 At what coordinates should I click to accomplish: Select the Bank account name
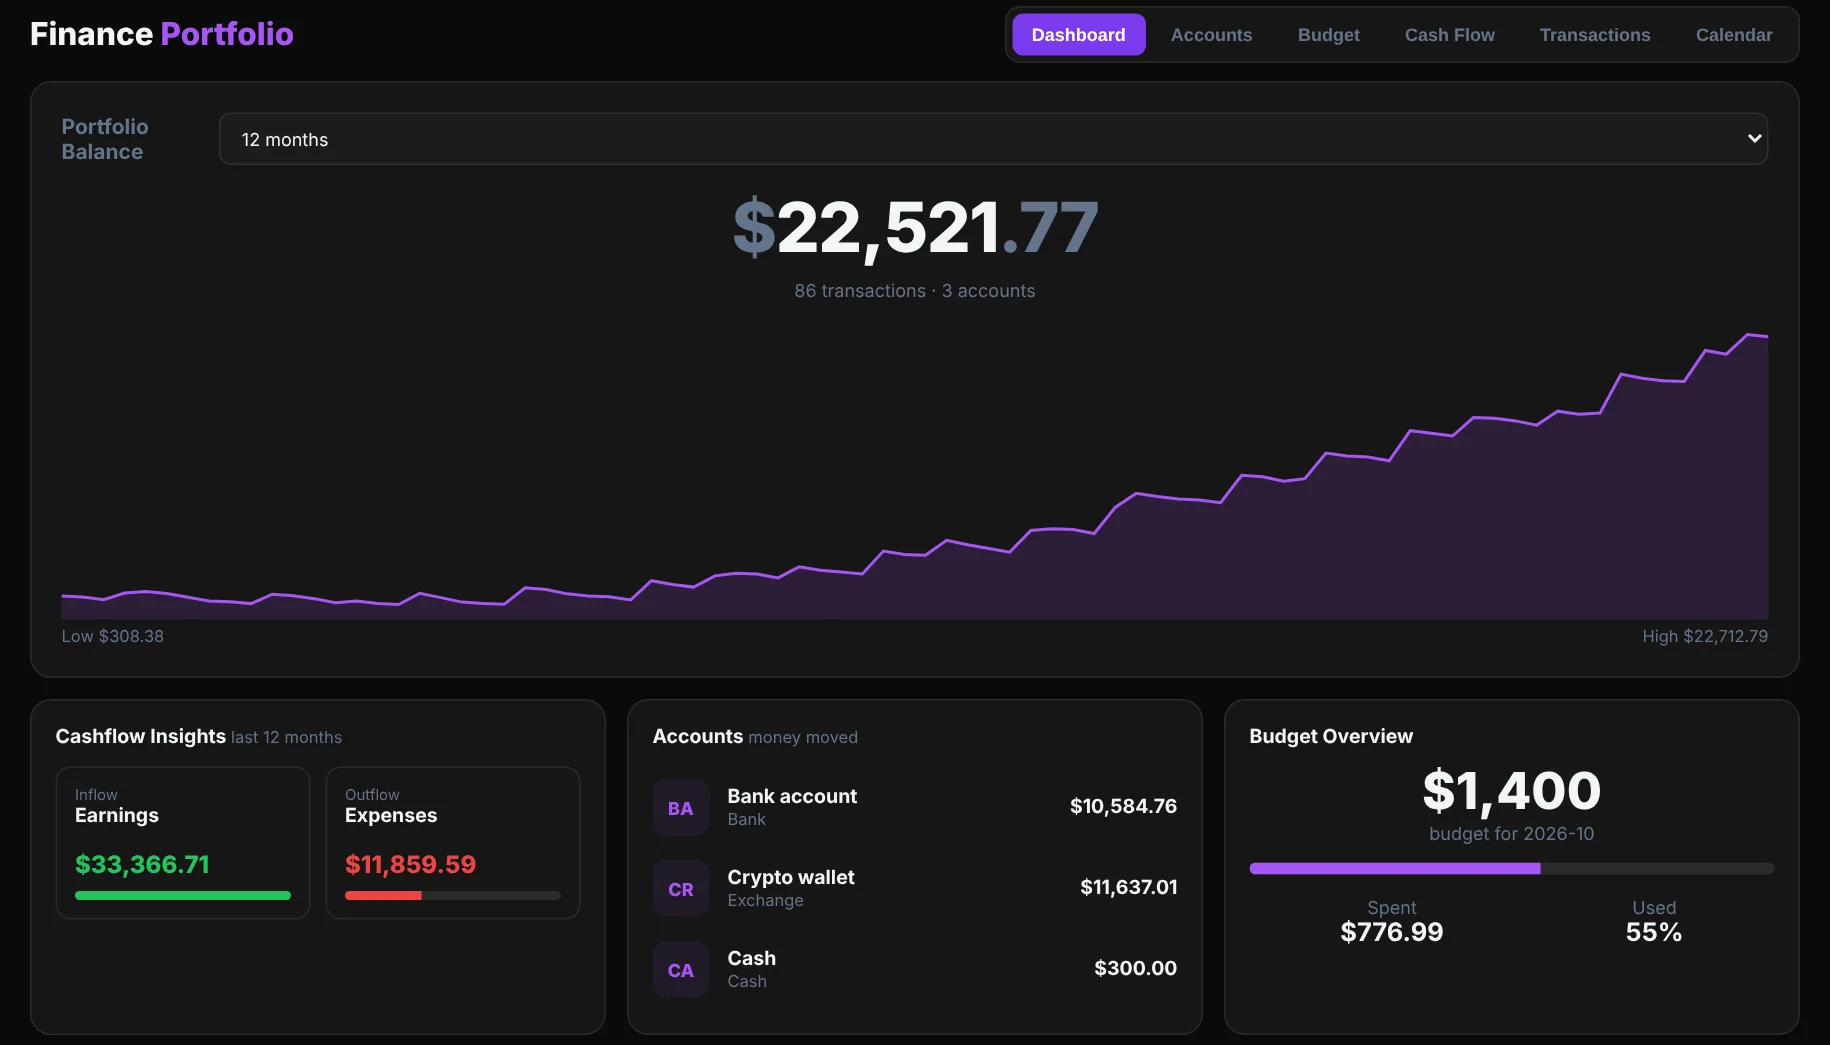coord(792,796)
